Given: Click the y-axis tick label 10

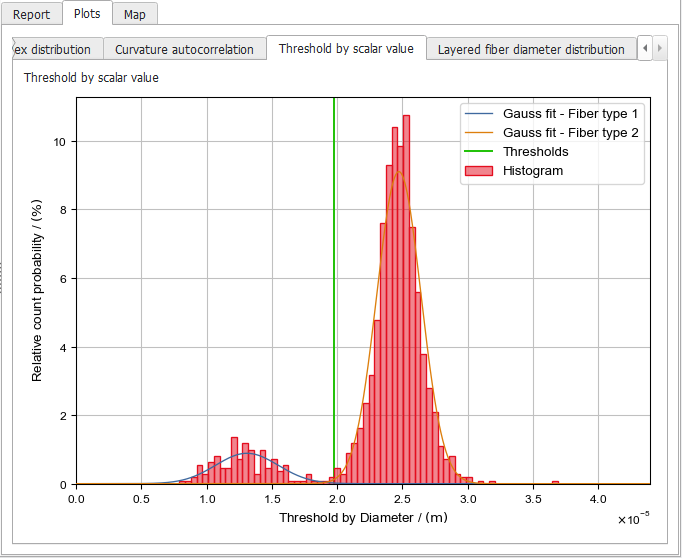Looking at the screenshot, I should pos(59,142).
